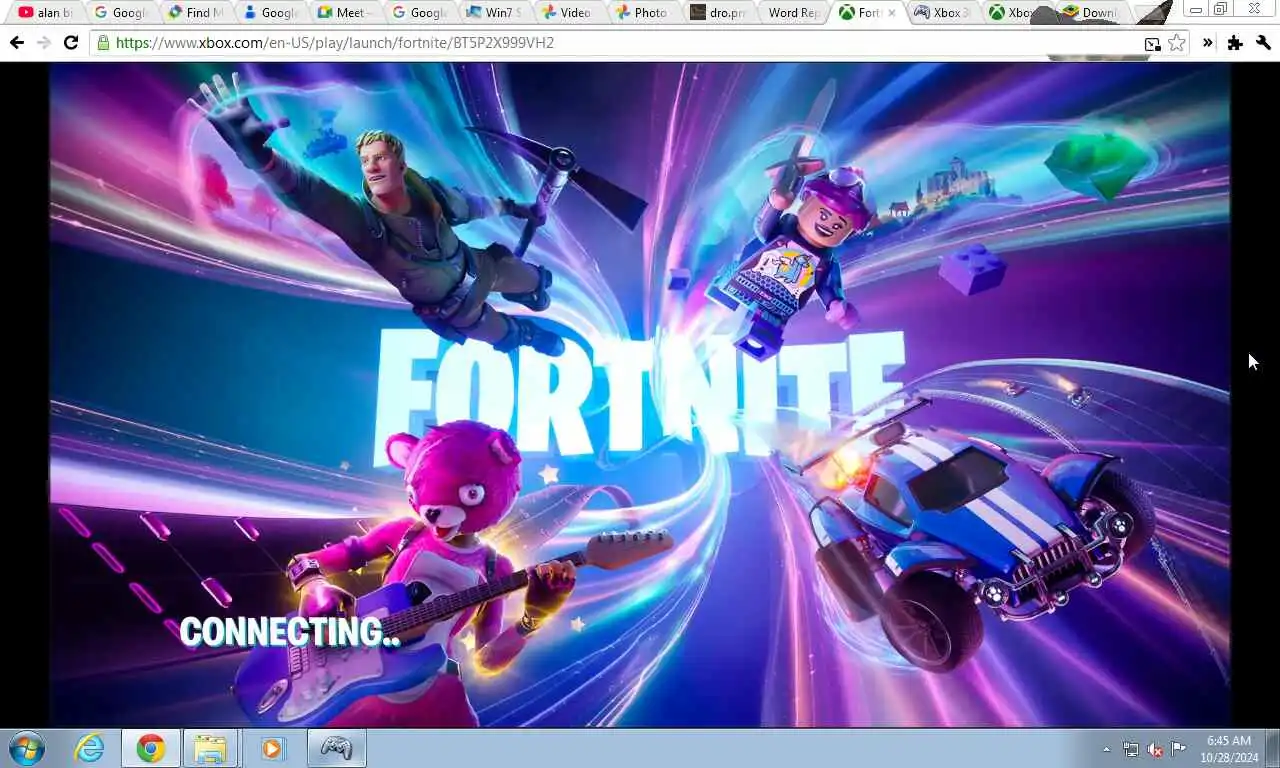Go back with the browser back arrow
Viewport: 1280px width, 768px height.
click(16, 43)
